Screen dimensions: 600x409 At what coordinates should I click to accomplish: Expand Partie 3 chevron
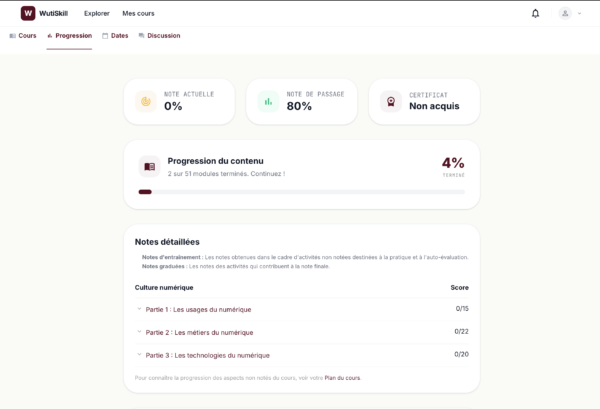click(x=139, y=355)
